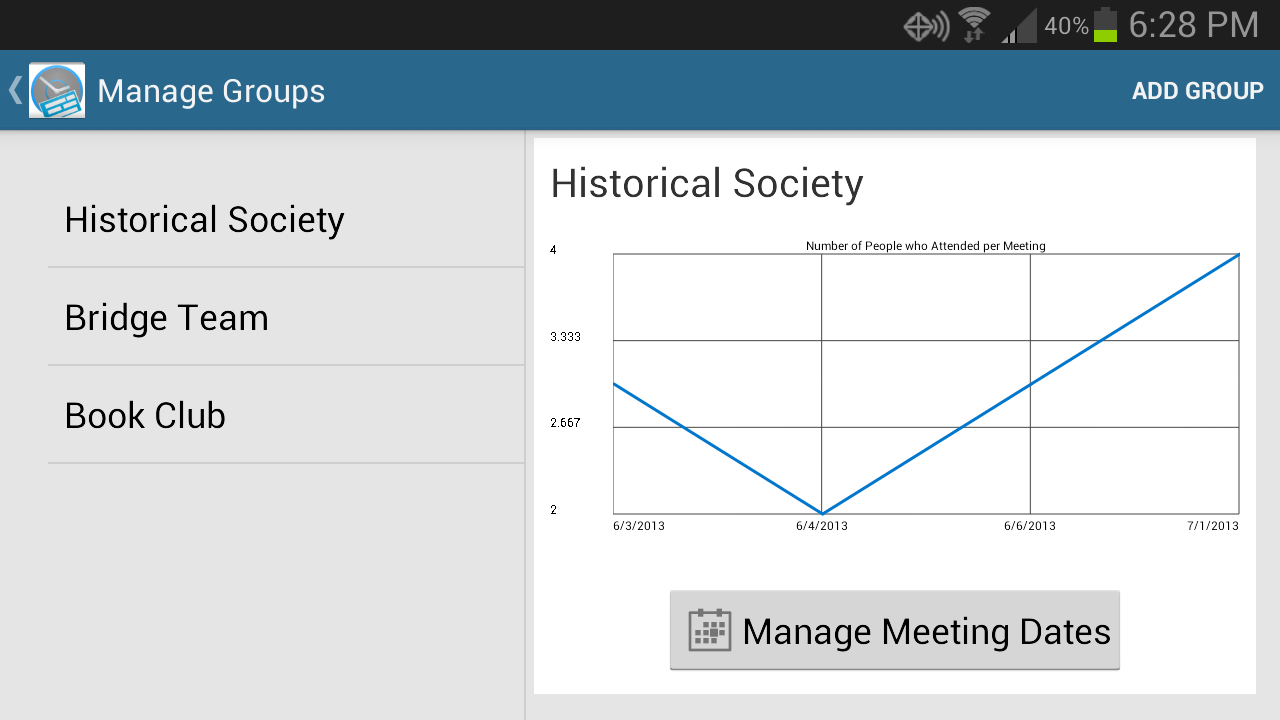Tap the back chevron beside app icon
This screenshot has height=720, width=1280.
(x=15, y=90)
